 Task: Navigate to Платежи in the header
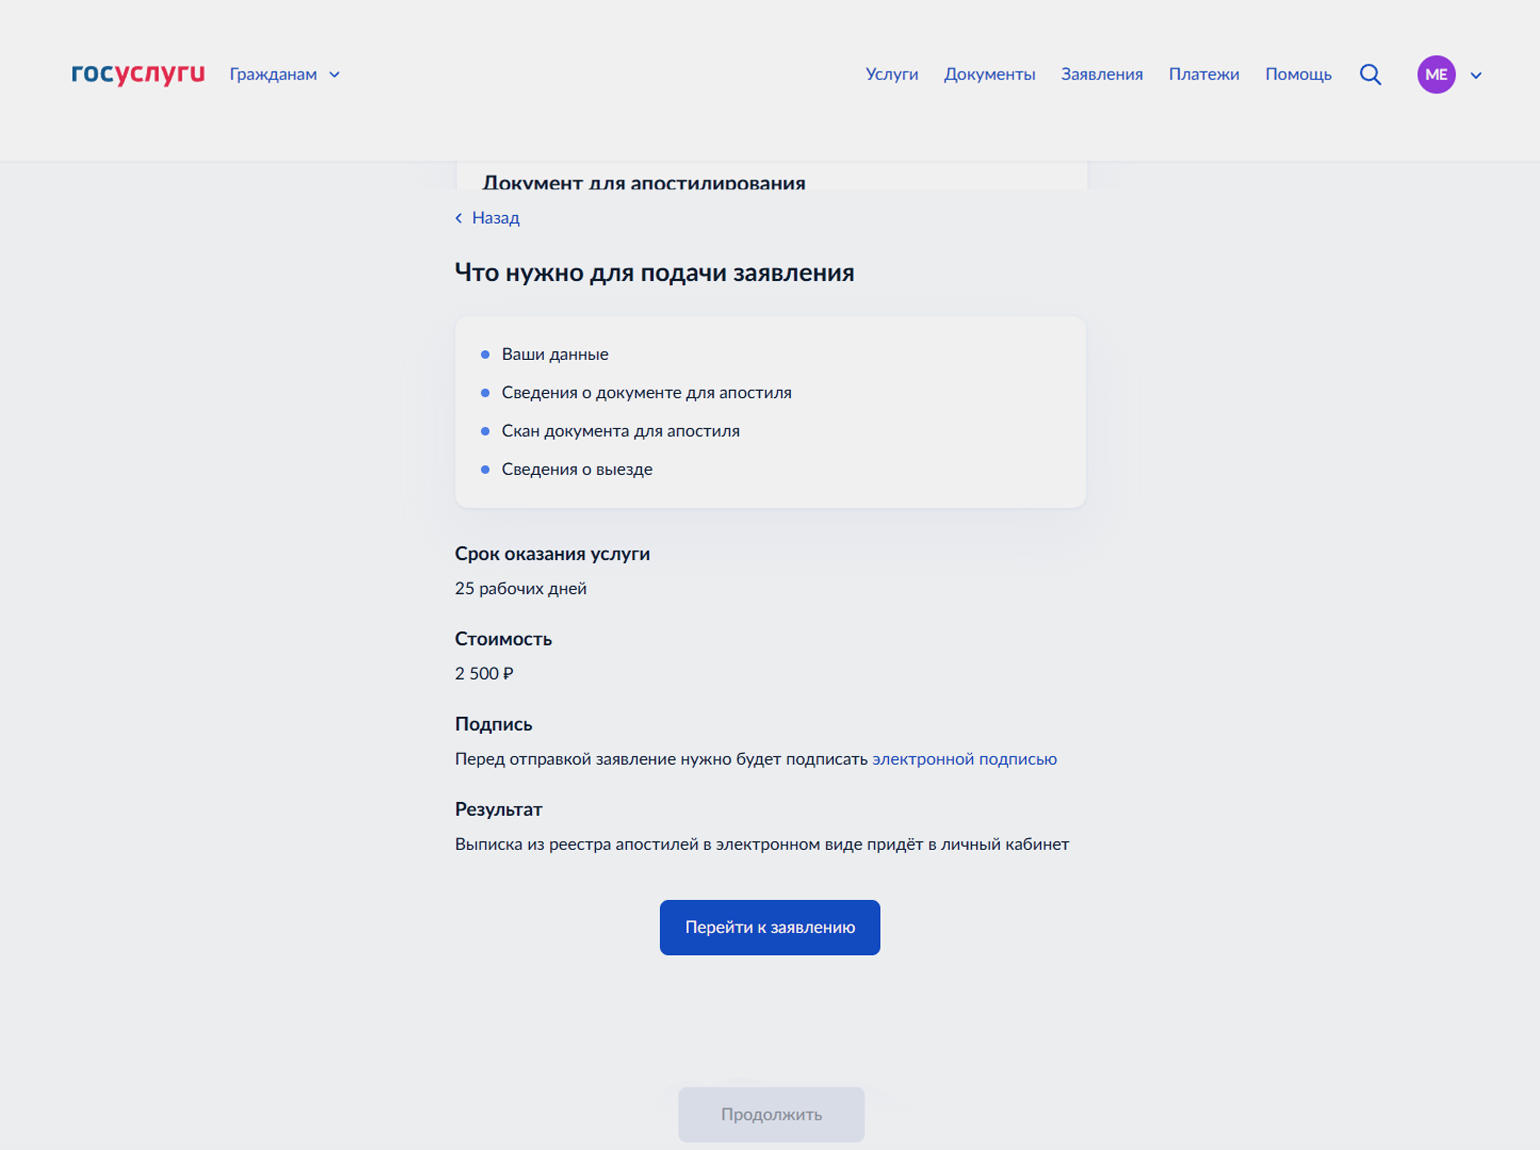coord(1203,74)
